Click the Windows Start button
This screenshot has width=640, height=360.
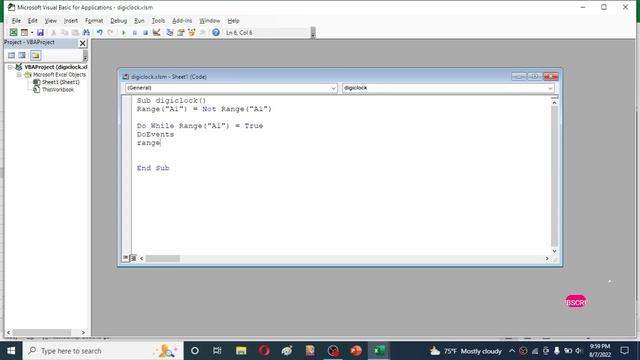(x=11, y=351)
